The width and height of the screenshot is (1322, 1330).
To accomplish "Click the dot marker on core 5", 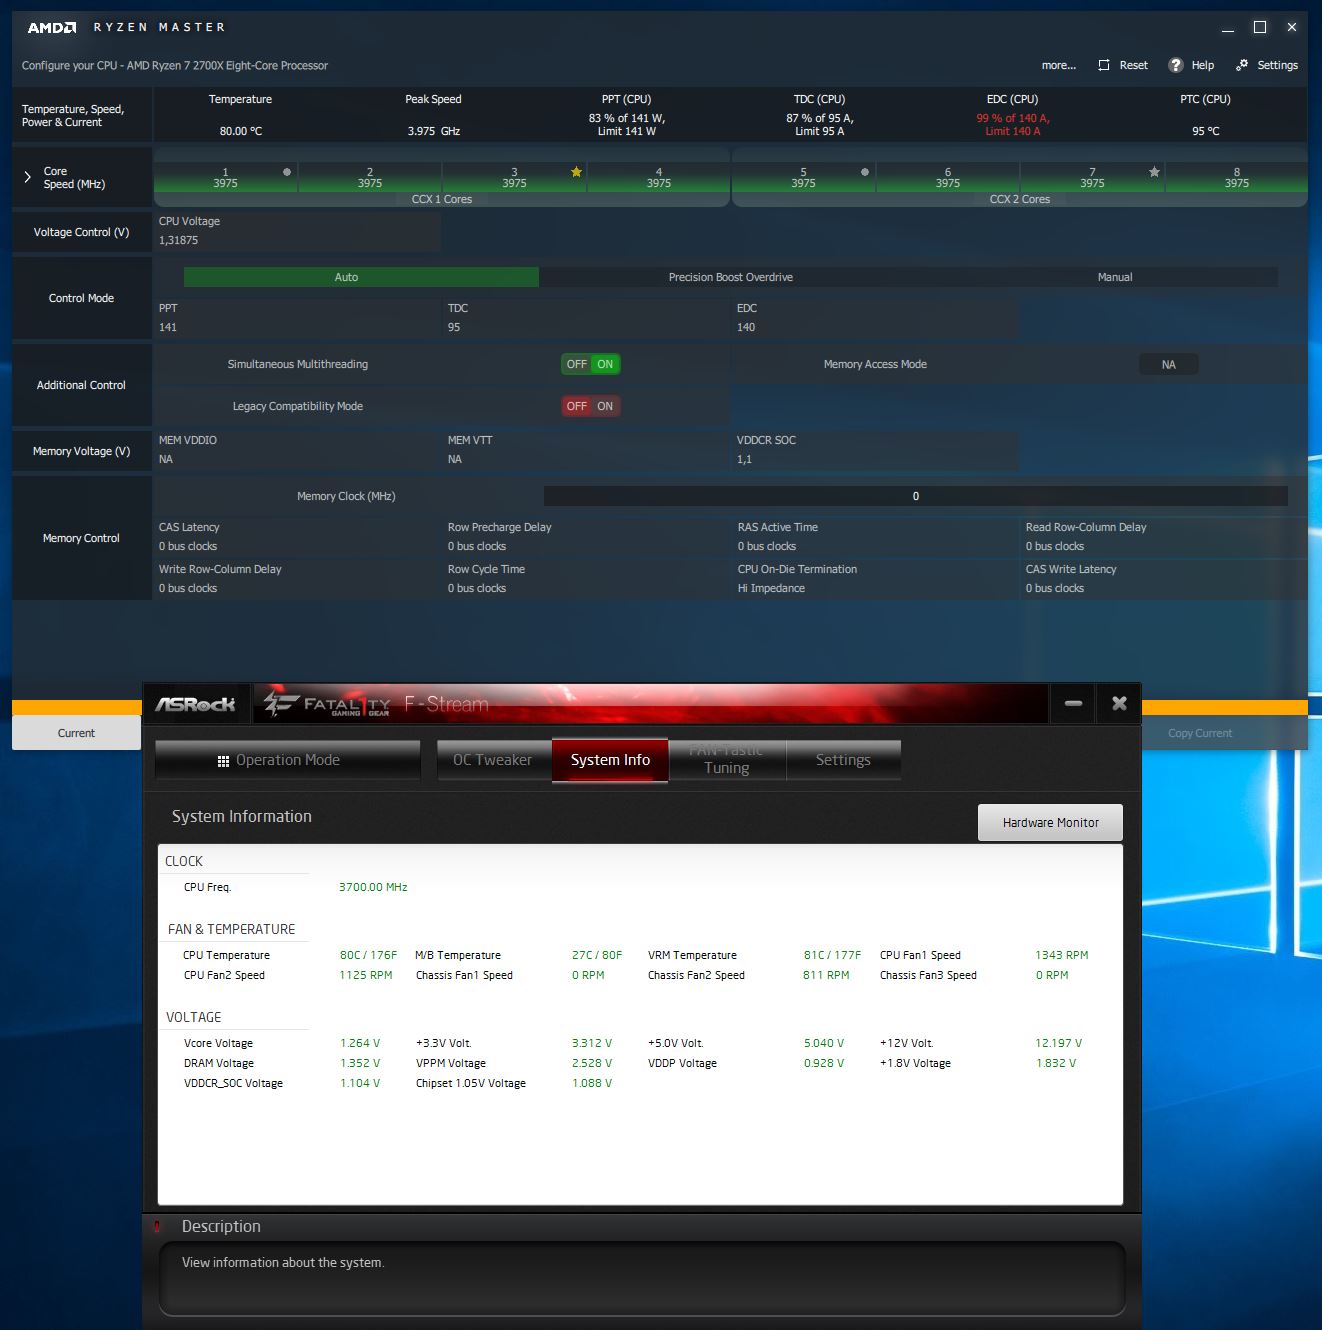I will pos(865,172).
